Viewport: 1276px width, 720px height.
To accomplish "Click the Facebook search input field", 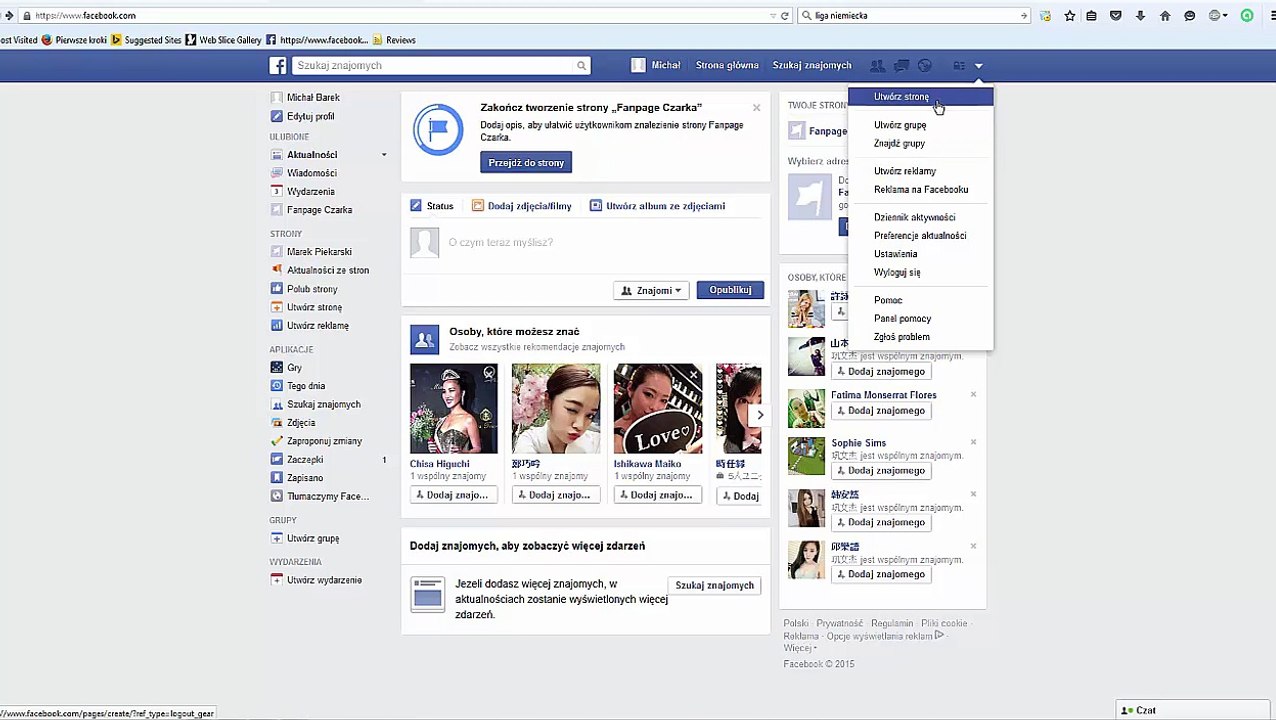I will 433,66.
